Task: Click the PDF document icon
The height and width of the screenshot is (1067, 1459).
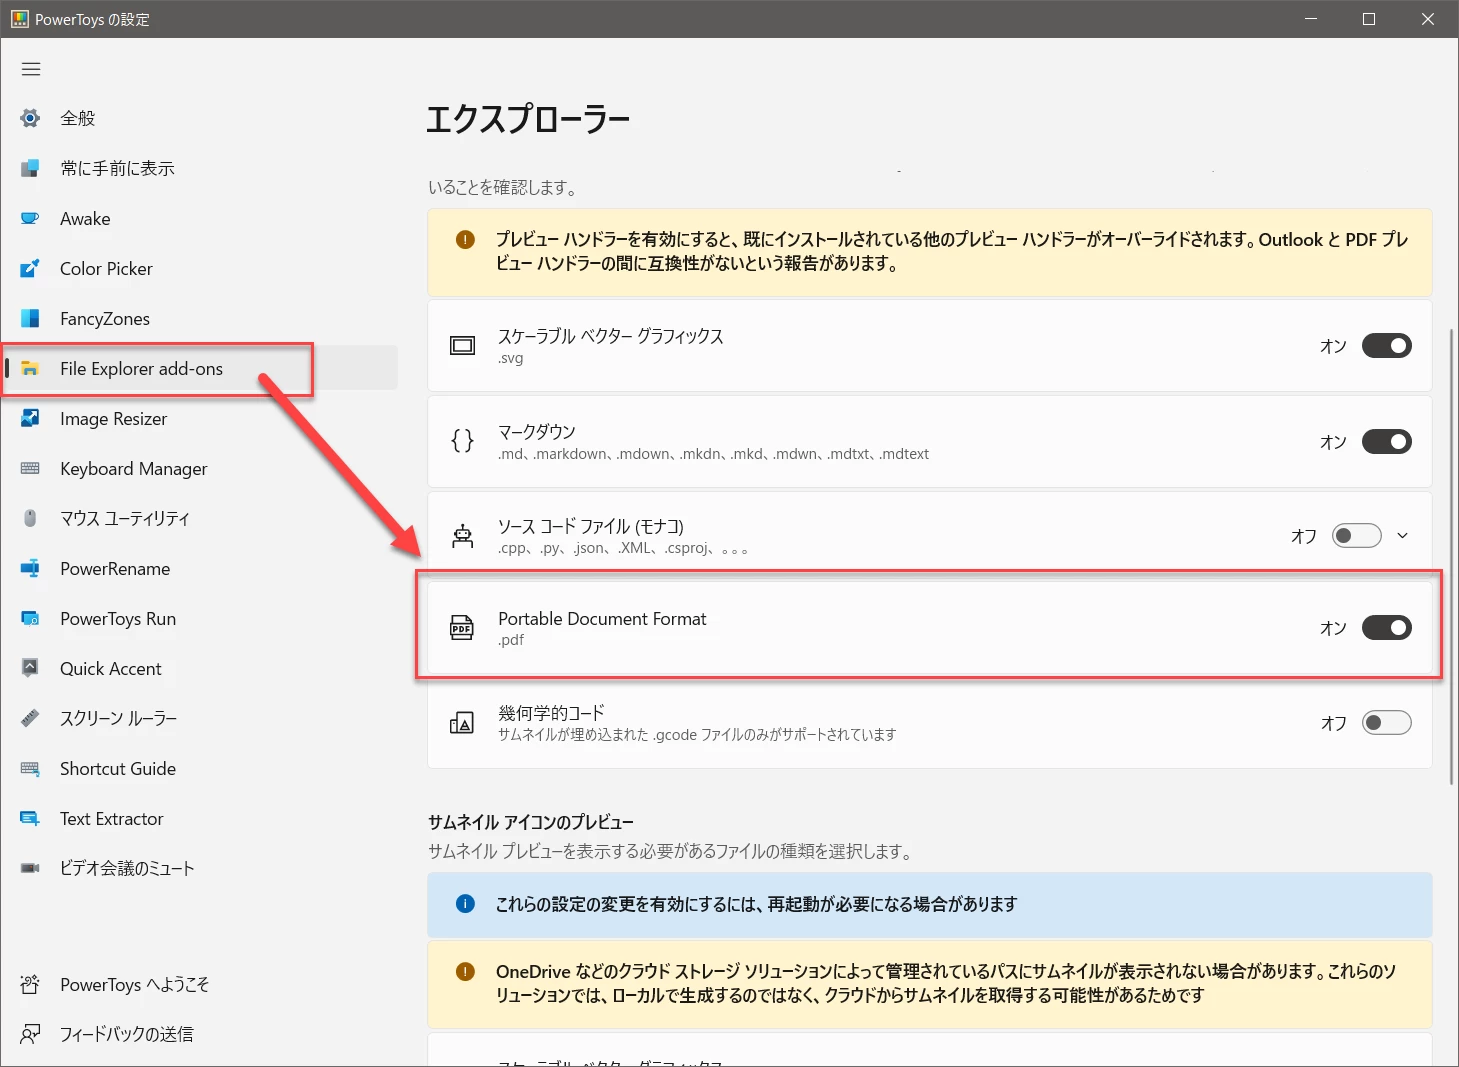Action: [x=462, y=628]
